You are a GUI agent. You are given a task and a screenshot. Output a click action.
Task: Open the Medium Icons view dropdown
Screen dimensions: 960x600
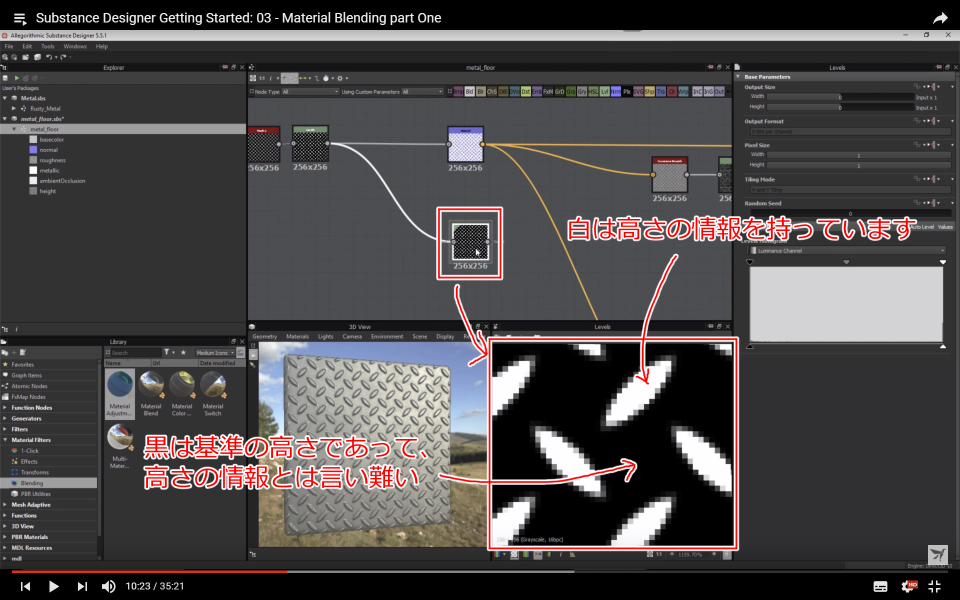tap(215, 353)
